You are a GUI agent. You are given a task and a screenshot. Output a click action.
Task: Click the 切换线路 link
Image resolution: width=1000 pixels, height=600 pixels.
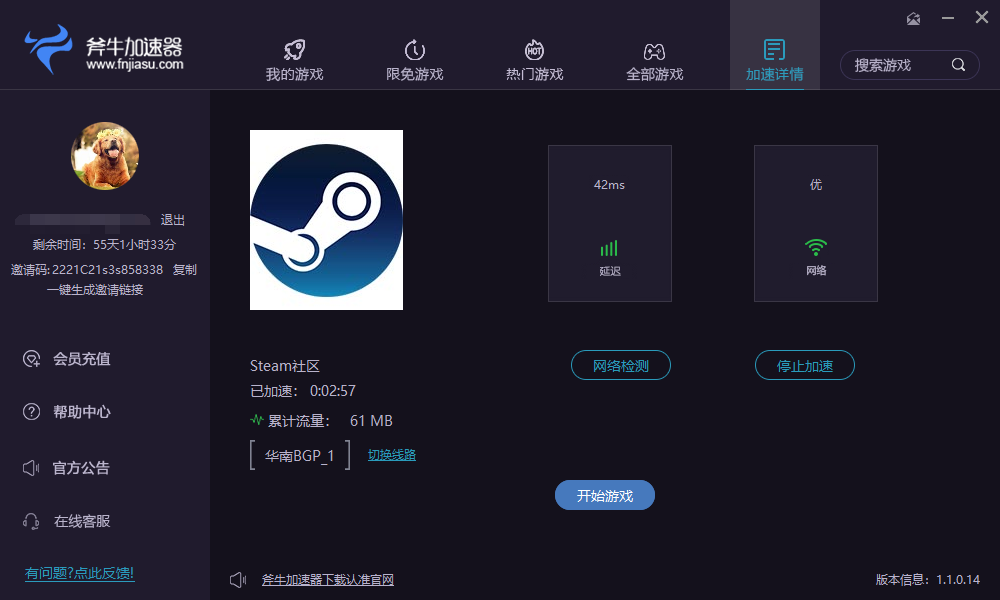pyautogui.click(x=392, y=455)
